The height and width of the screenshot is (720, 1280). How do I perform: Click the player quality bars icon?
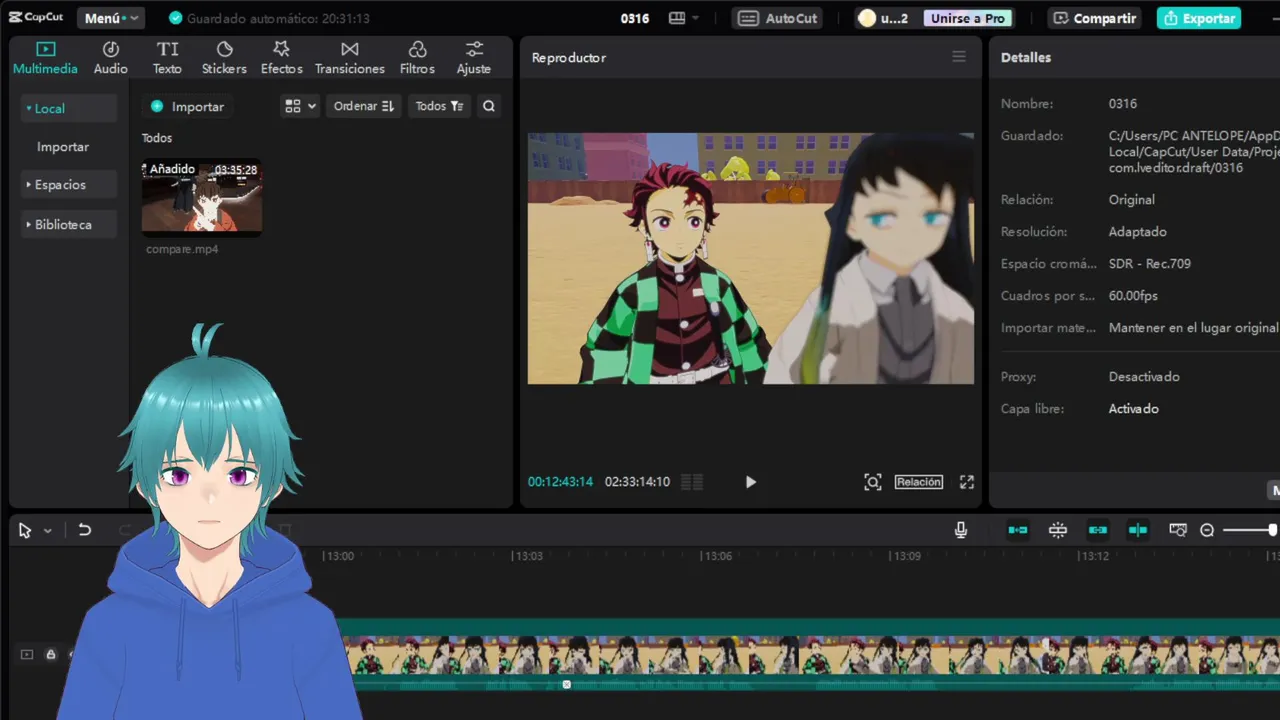(x=692, y=482)
